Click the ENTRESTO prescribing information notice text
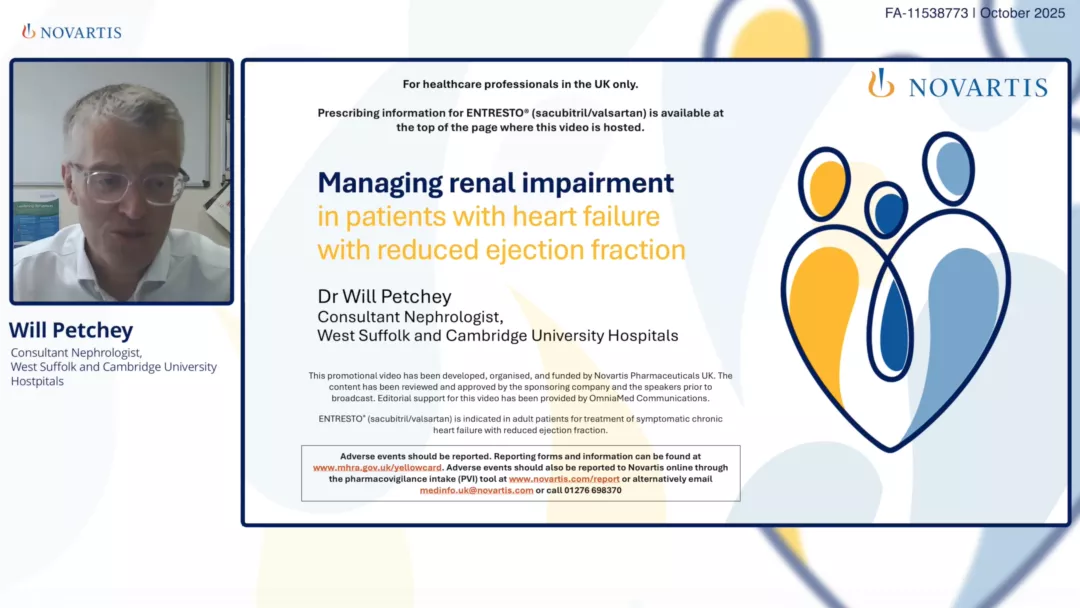Image resolution: width=1080 pixels, height=608 pixels. tap(520, 120)
